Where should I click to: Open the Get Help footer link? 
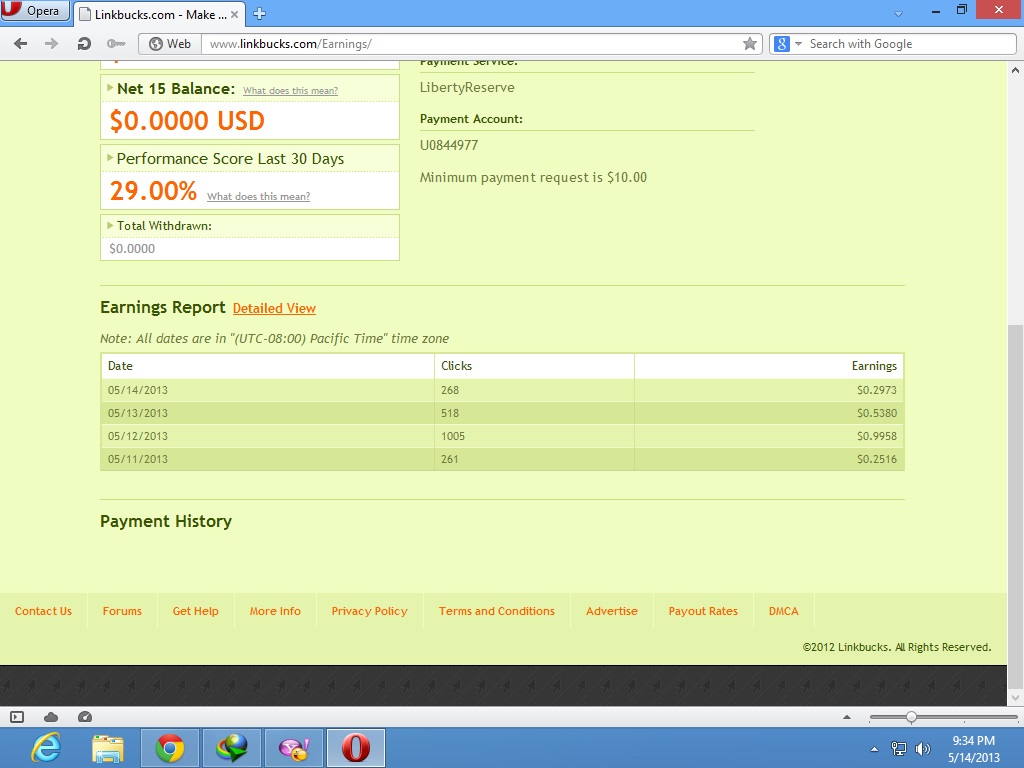(x=195, y=611)
